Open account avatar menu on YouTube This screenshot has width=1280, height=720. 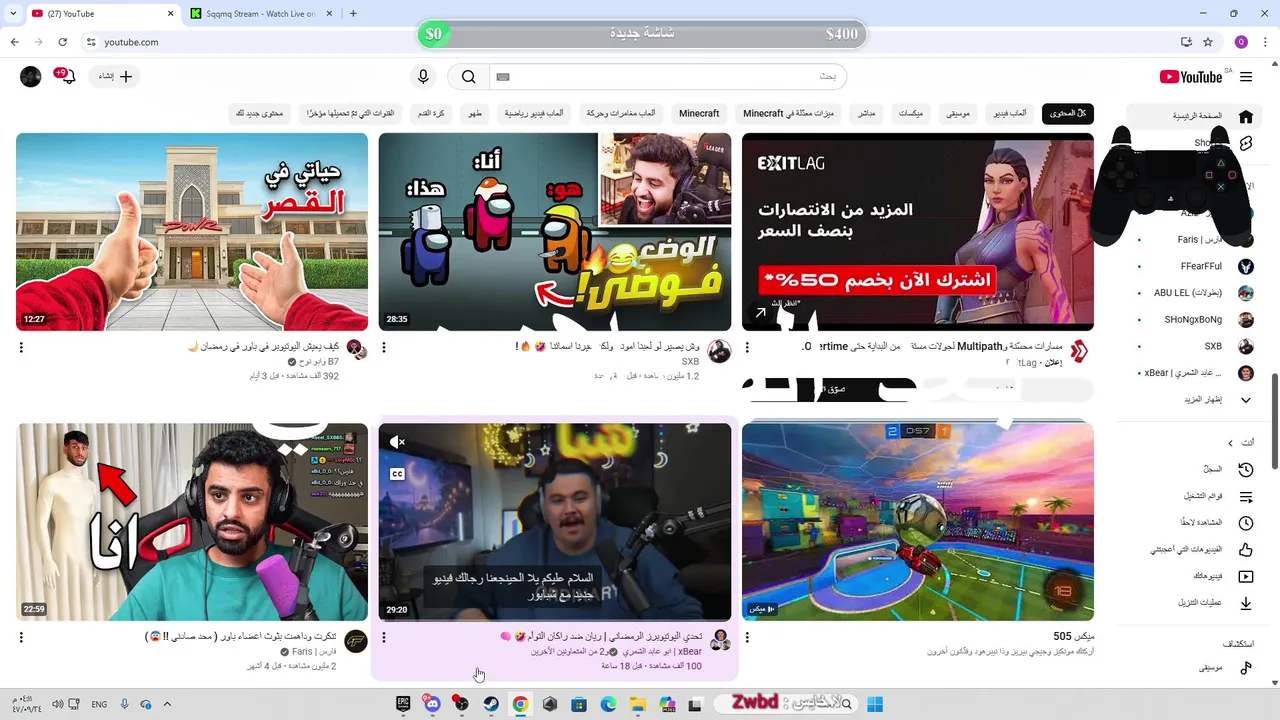(x=31, y=77)
